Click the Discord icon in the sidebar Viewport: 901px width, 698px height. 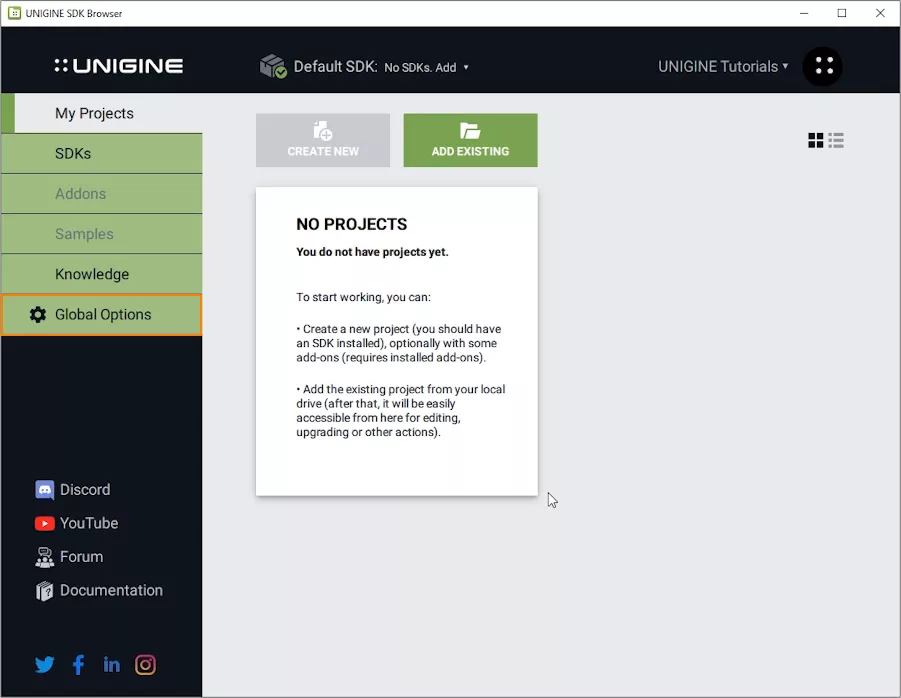pos(44,489)
